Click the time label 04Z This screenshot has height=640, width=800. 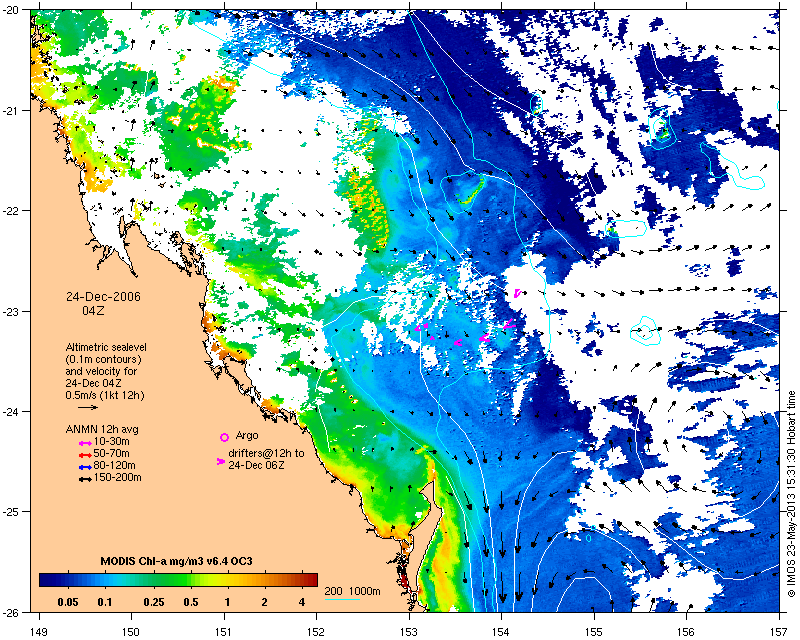93,310
